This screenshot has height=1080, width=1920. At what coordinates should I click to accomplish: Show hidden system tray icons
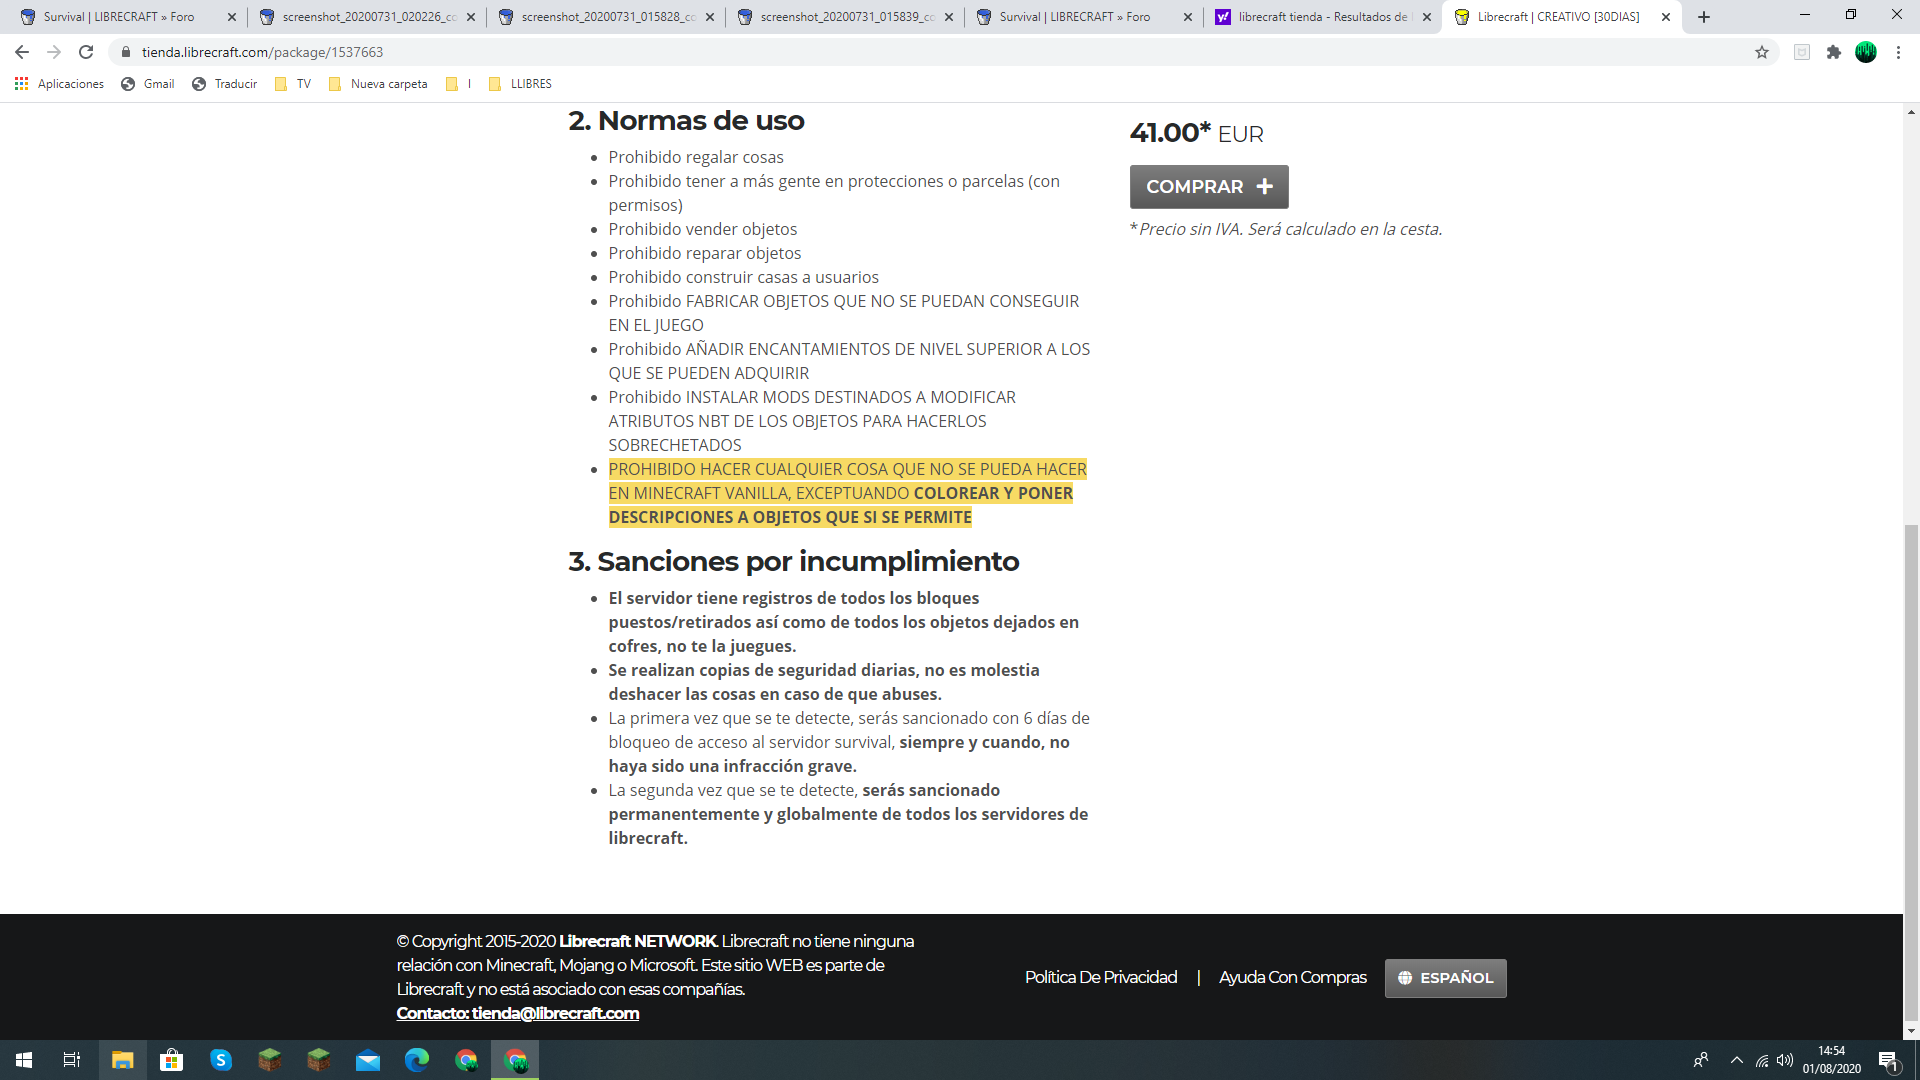point(1736,1060)
